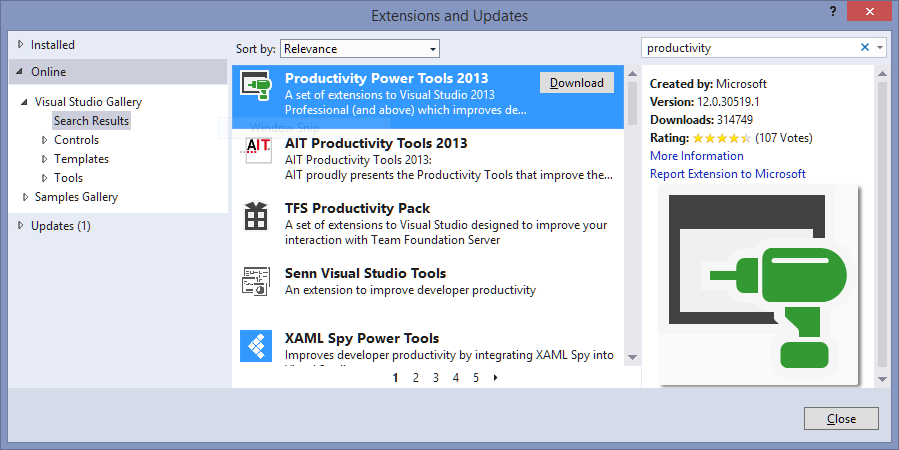Click in the productivity search field
The width and height of the screenshot is (899, 450).
pos(748,48)
